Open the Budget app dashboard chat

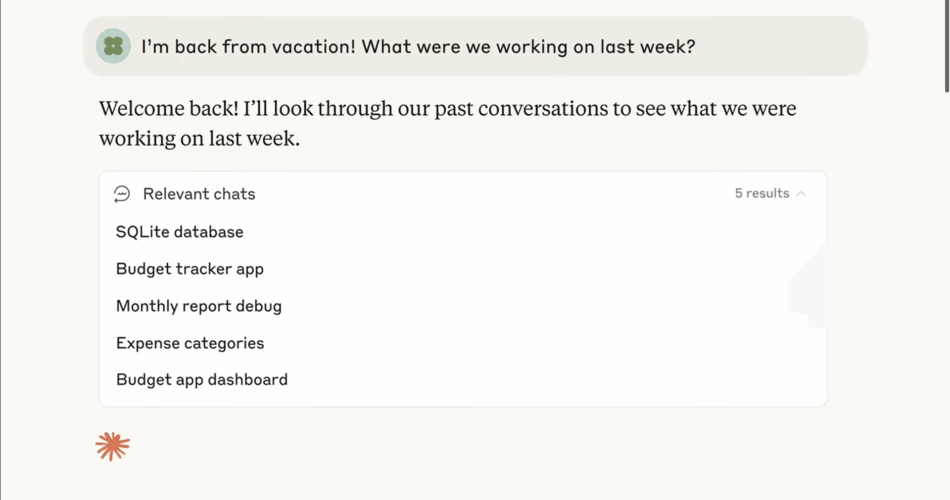point(202,379)
